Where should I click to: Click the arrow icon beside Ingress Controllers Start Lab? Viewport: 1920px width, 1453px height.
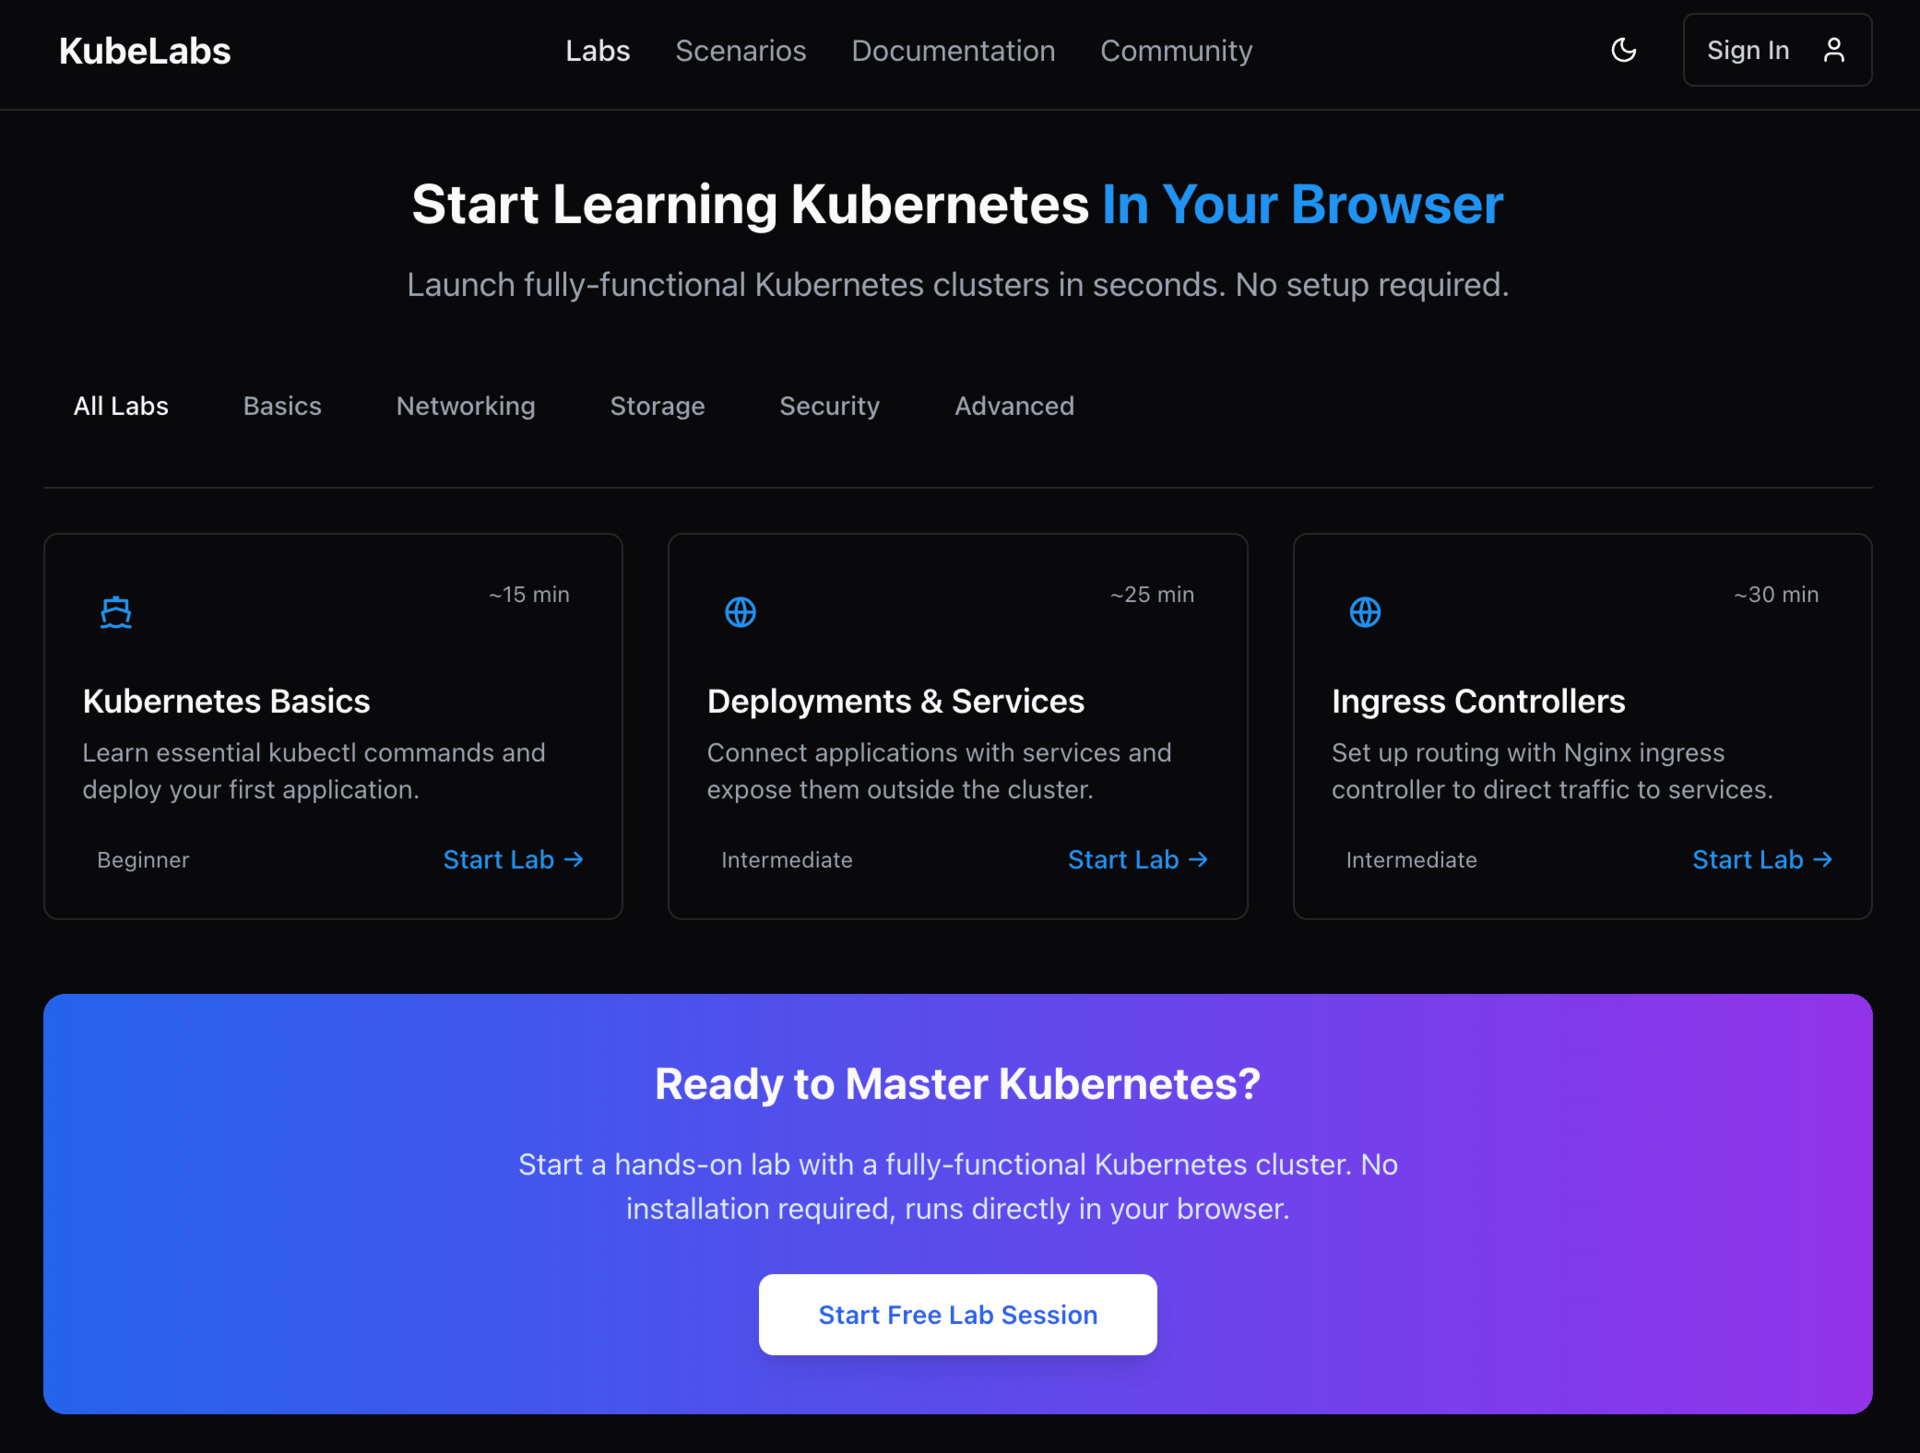tap(1822, 859)
